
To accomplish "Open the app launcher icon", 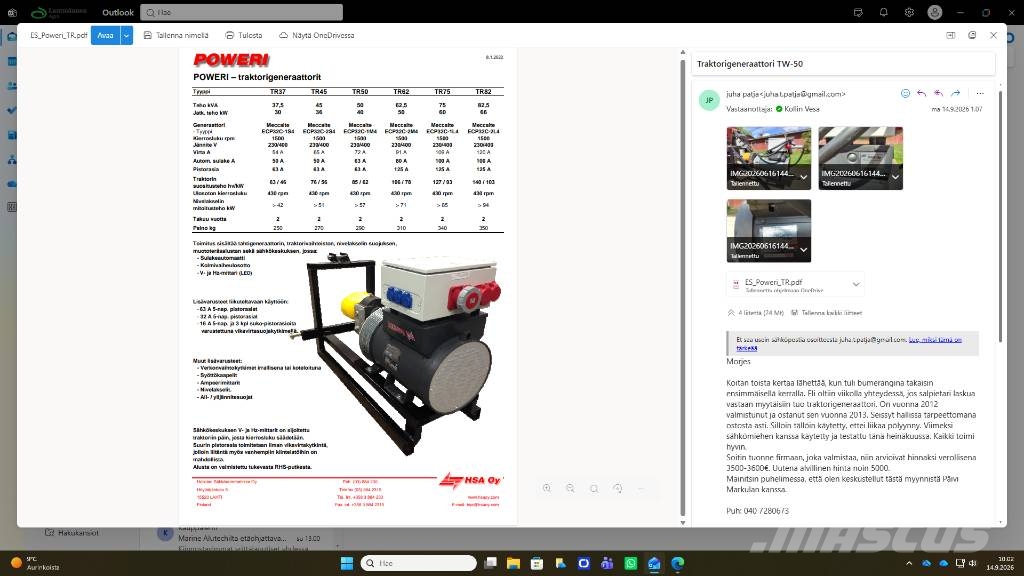I will coord(12,12).
